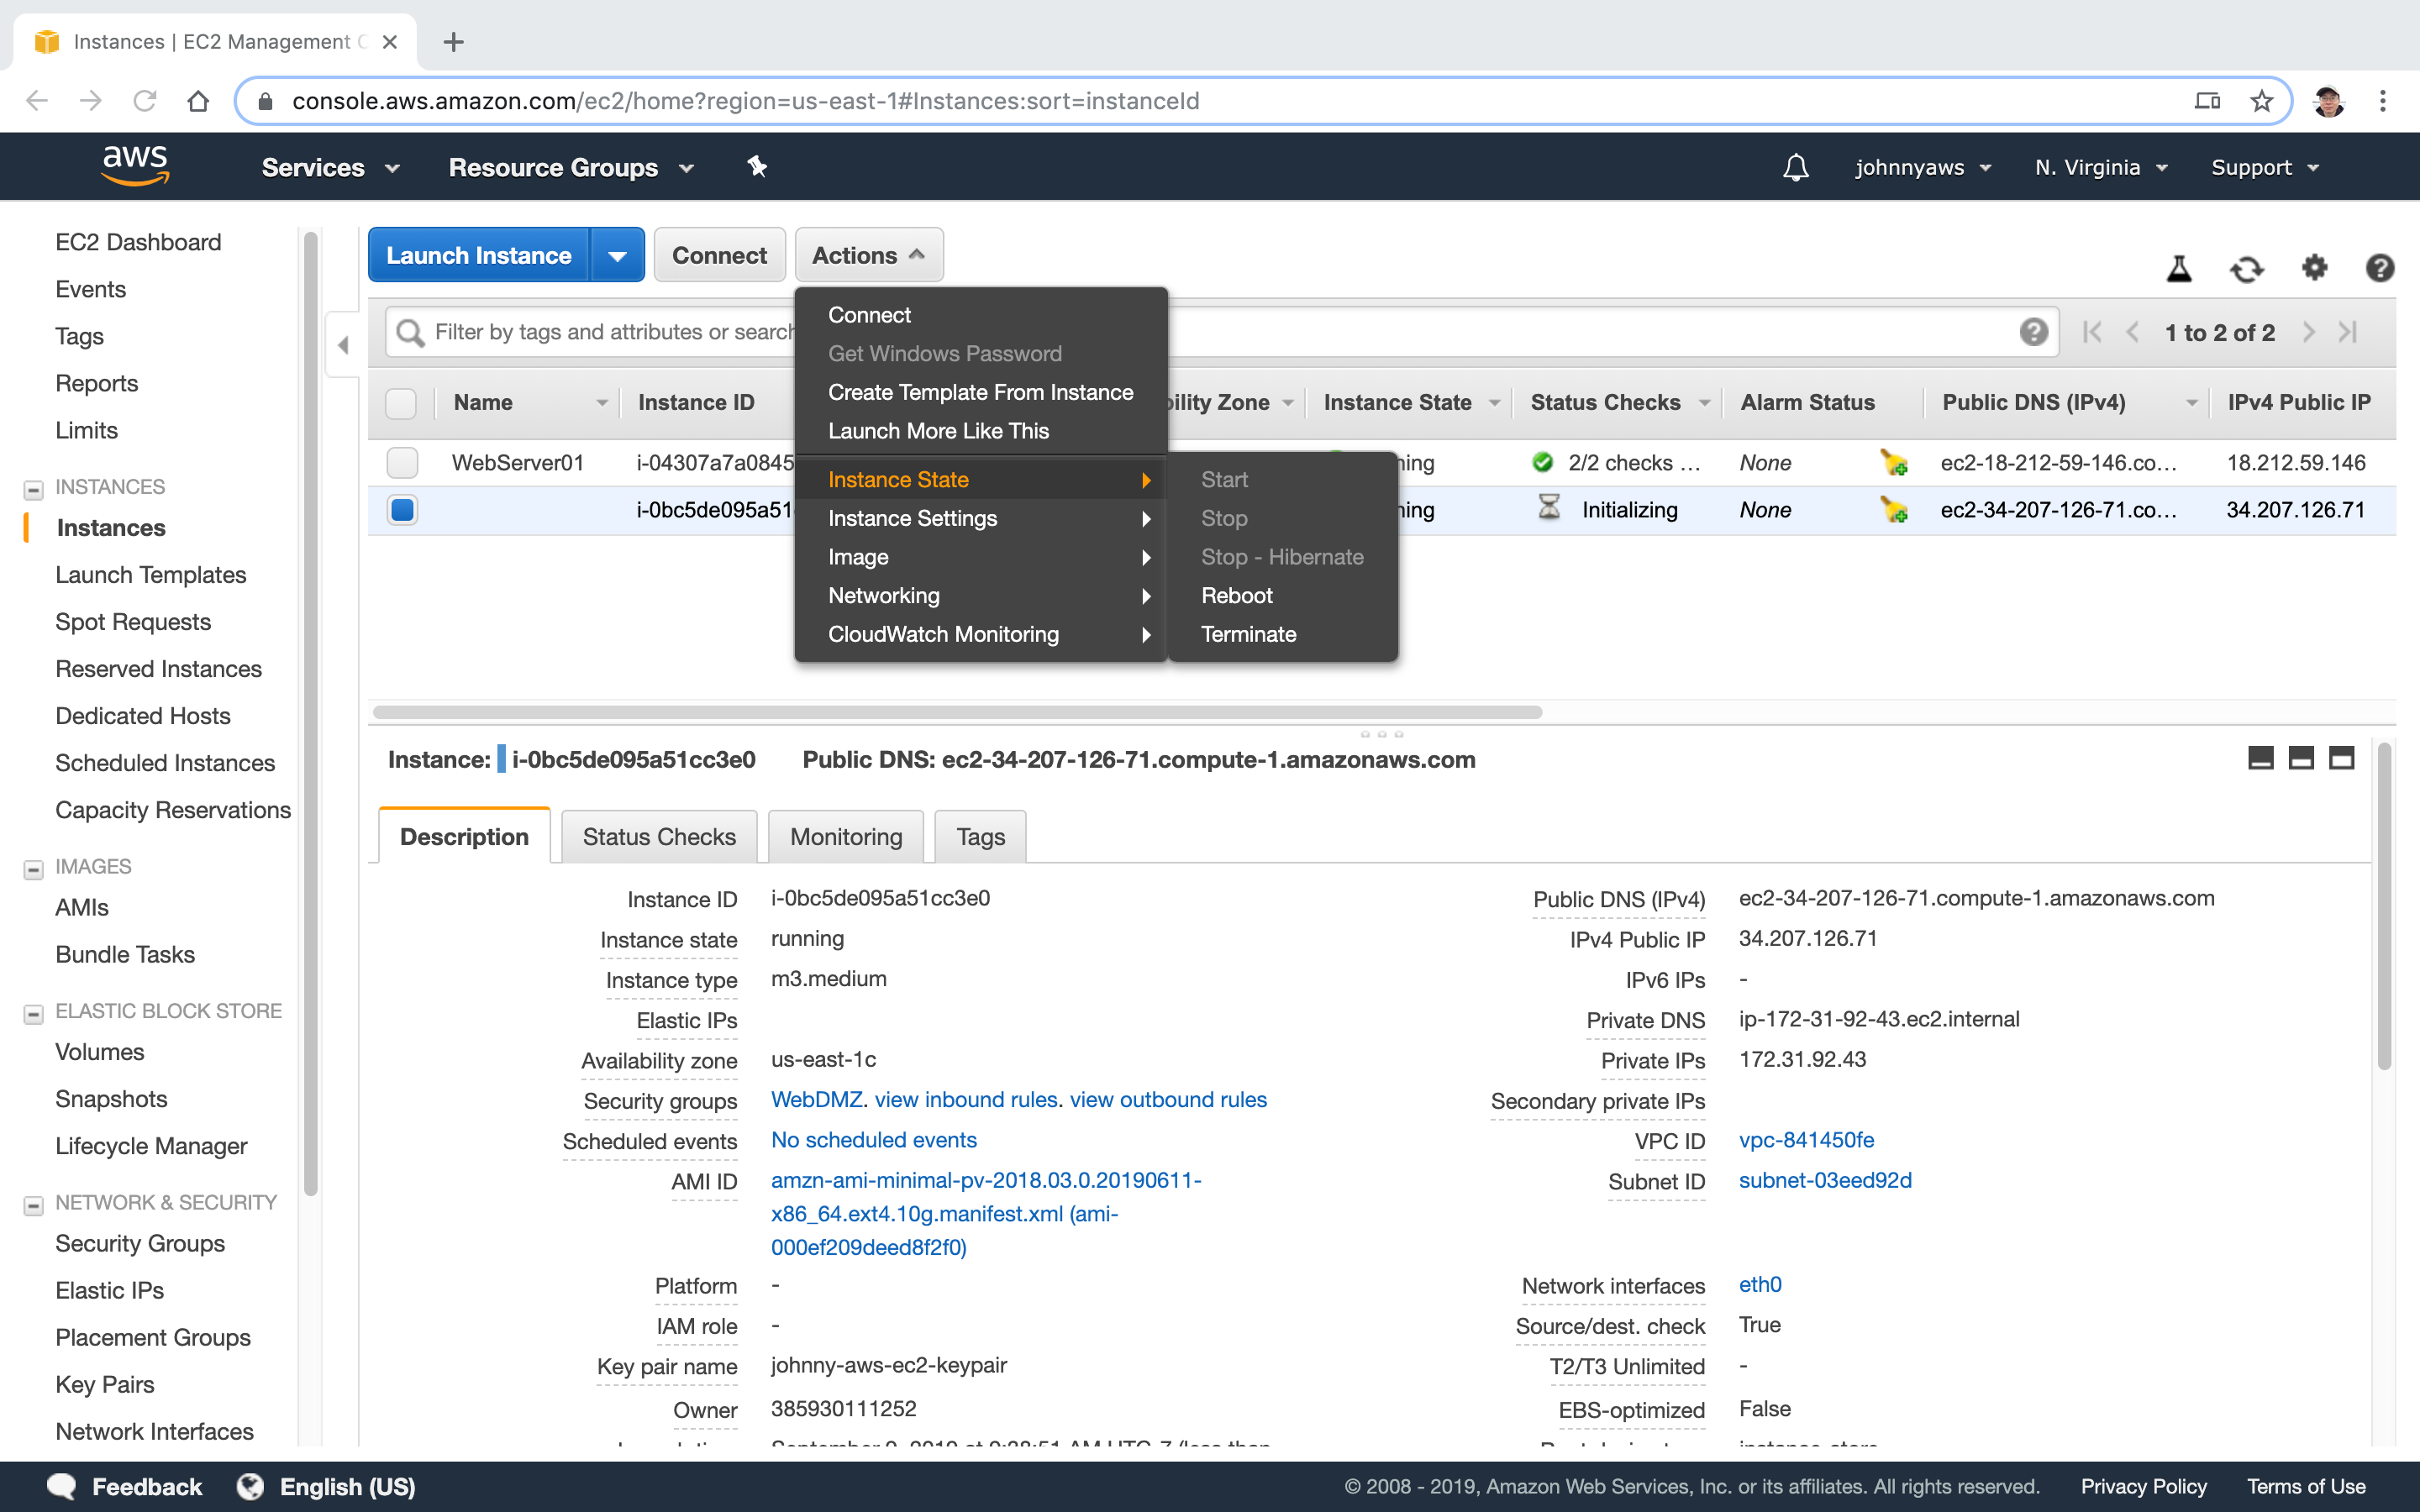This screenshot has height=1512, width=2420.
Task: Set details pane to half-height layout
Action: pos(2301,758)
